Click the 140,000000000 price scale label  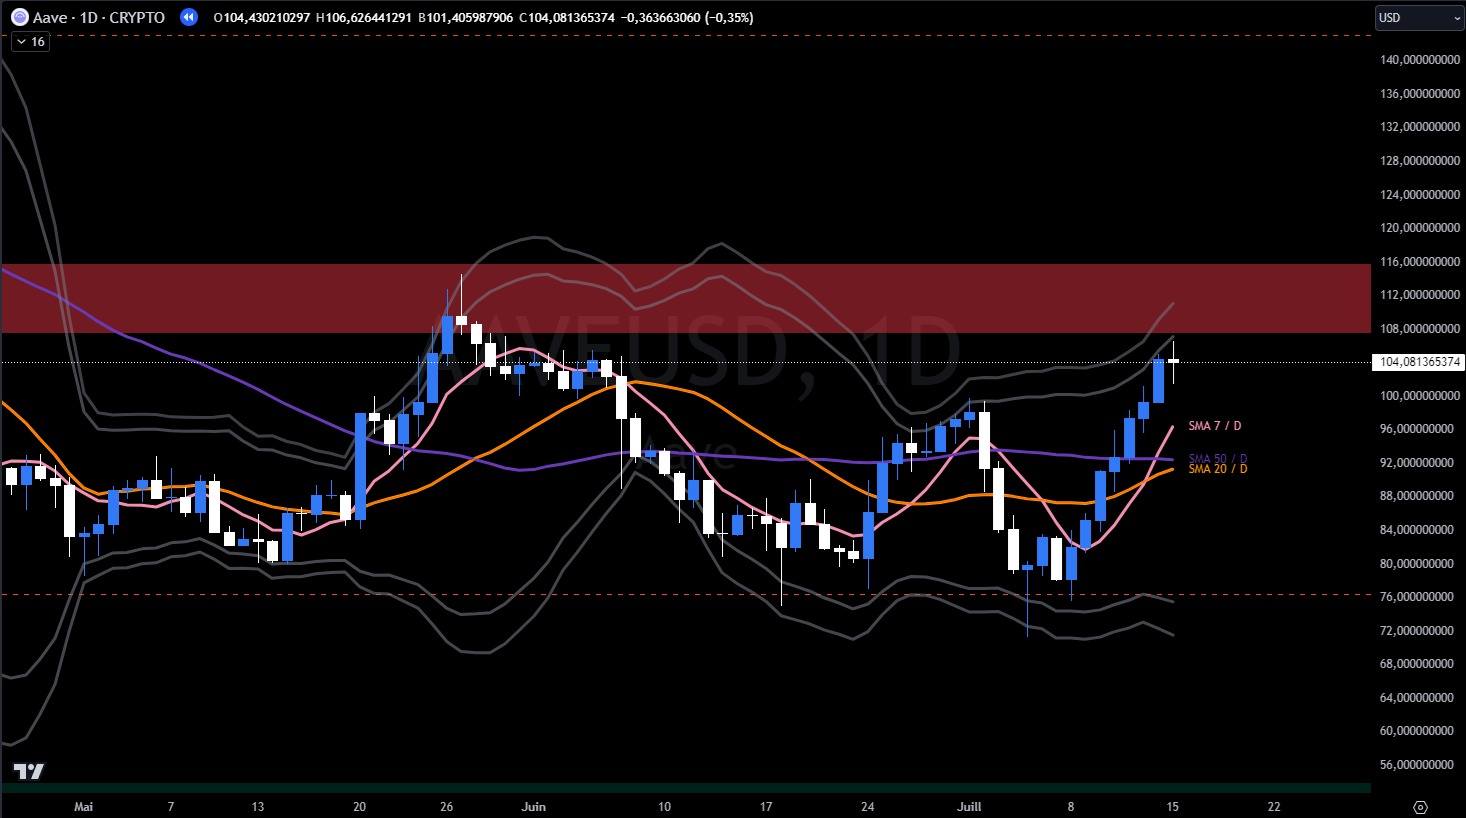click(x=1419, y=60)
